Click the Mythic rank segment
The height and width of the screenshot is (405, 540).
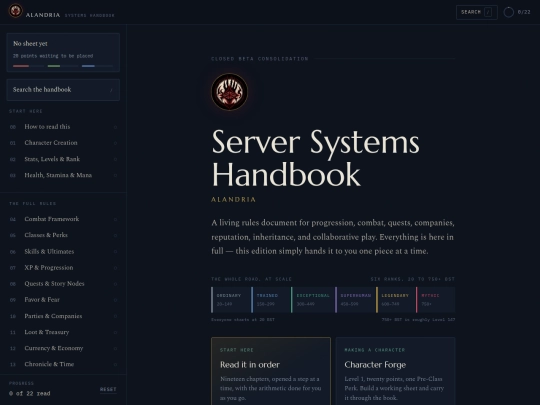point(436,300)
